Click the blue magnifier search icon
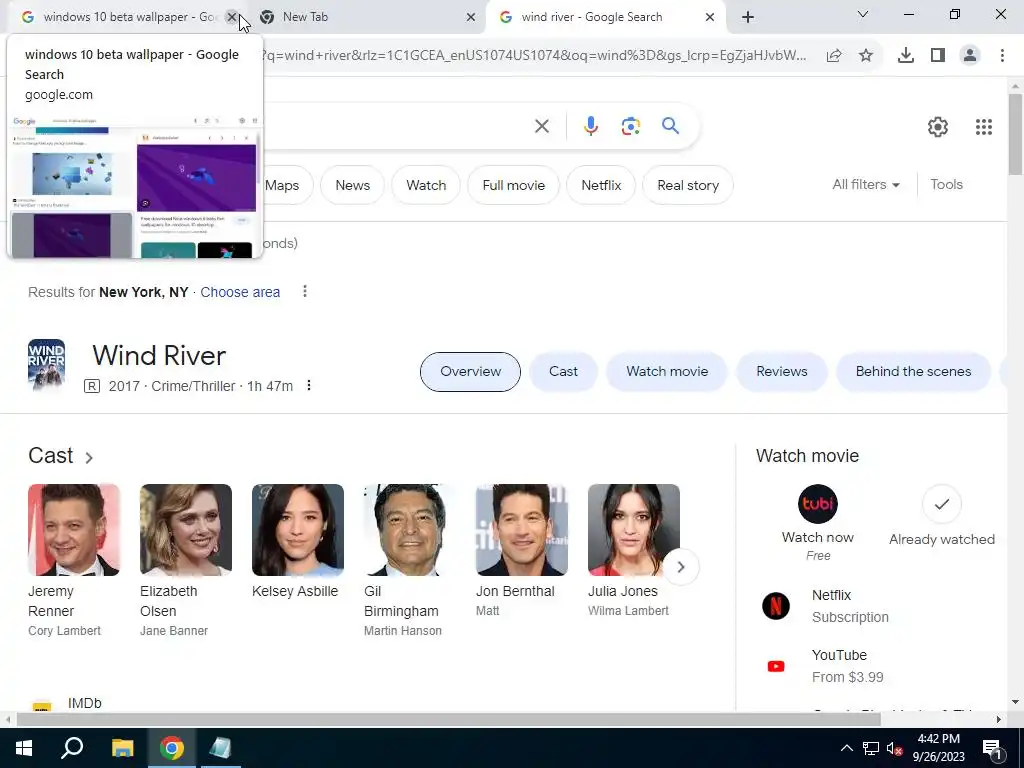 (x=670, y=125)
